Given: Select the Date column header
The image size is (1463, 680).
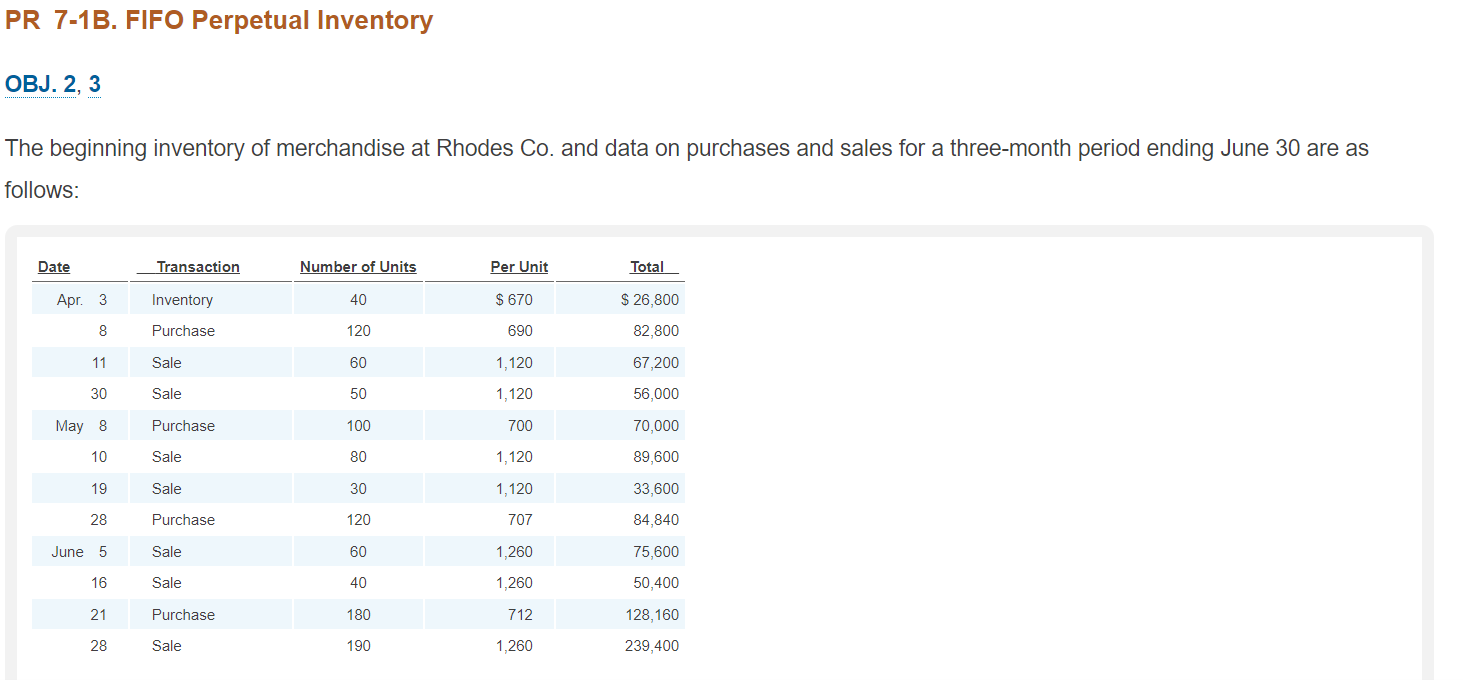Looking at the screenshot, I should 52,267.
